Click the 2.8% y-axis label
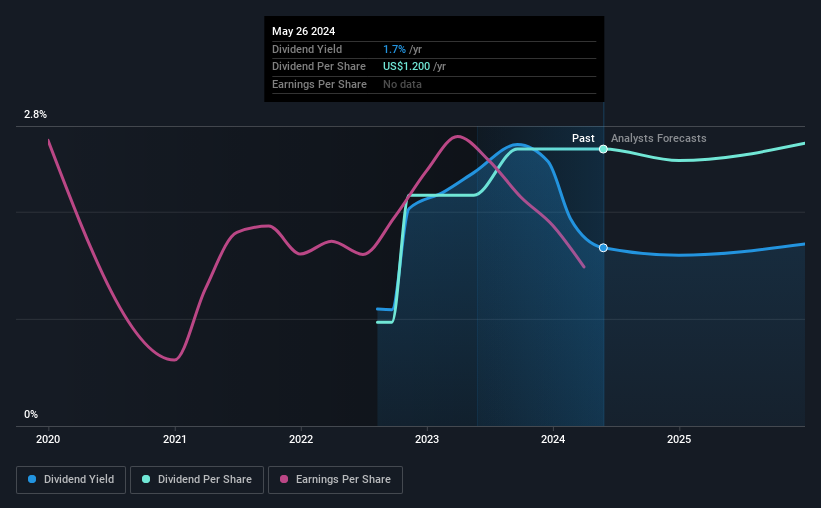Screen dimensions: 821x508 tap(35, 114)
